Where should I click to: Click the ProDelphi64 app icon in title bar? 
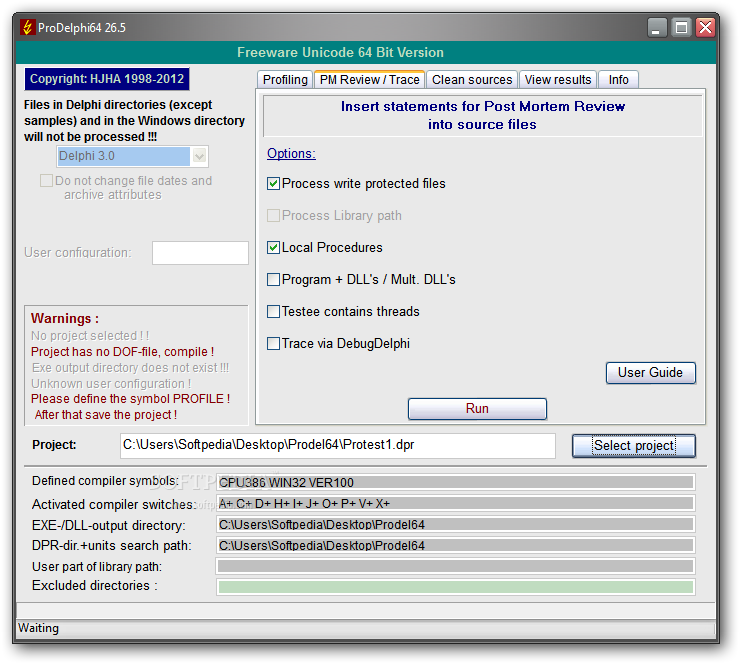click(x=27, y=27)
